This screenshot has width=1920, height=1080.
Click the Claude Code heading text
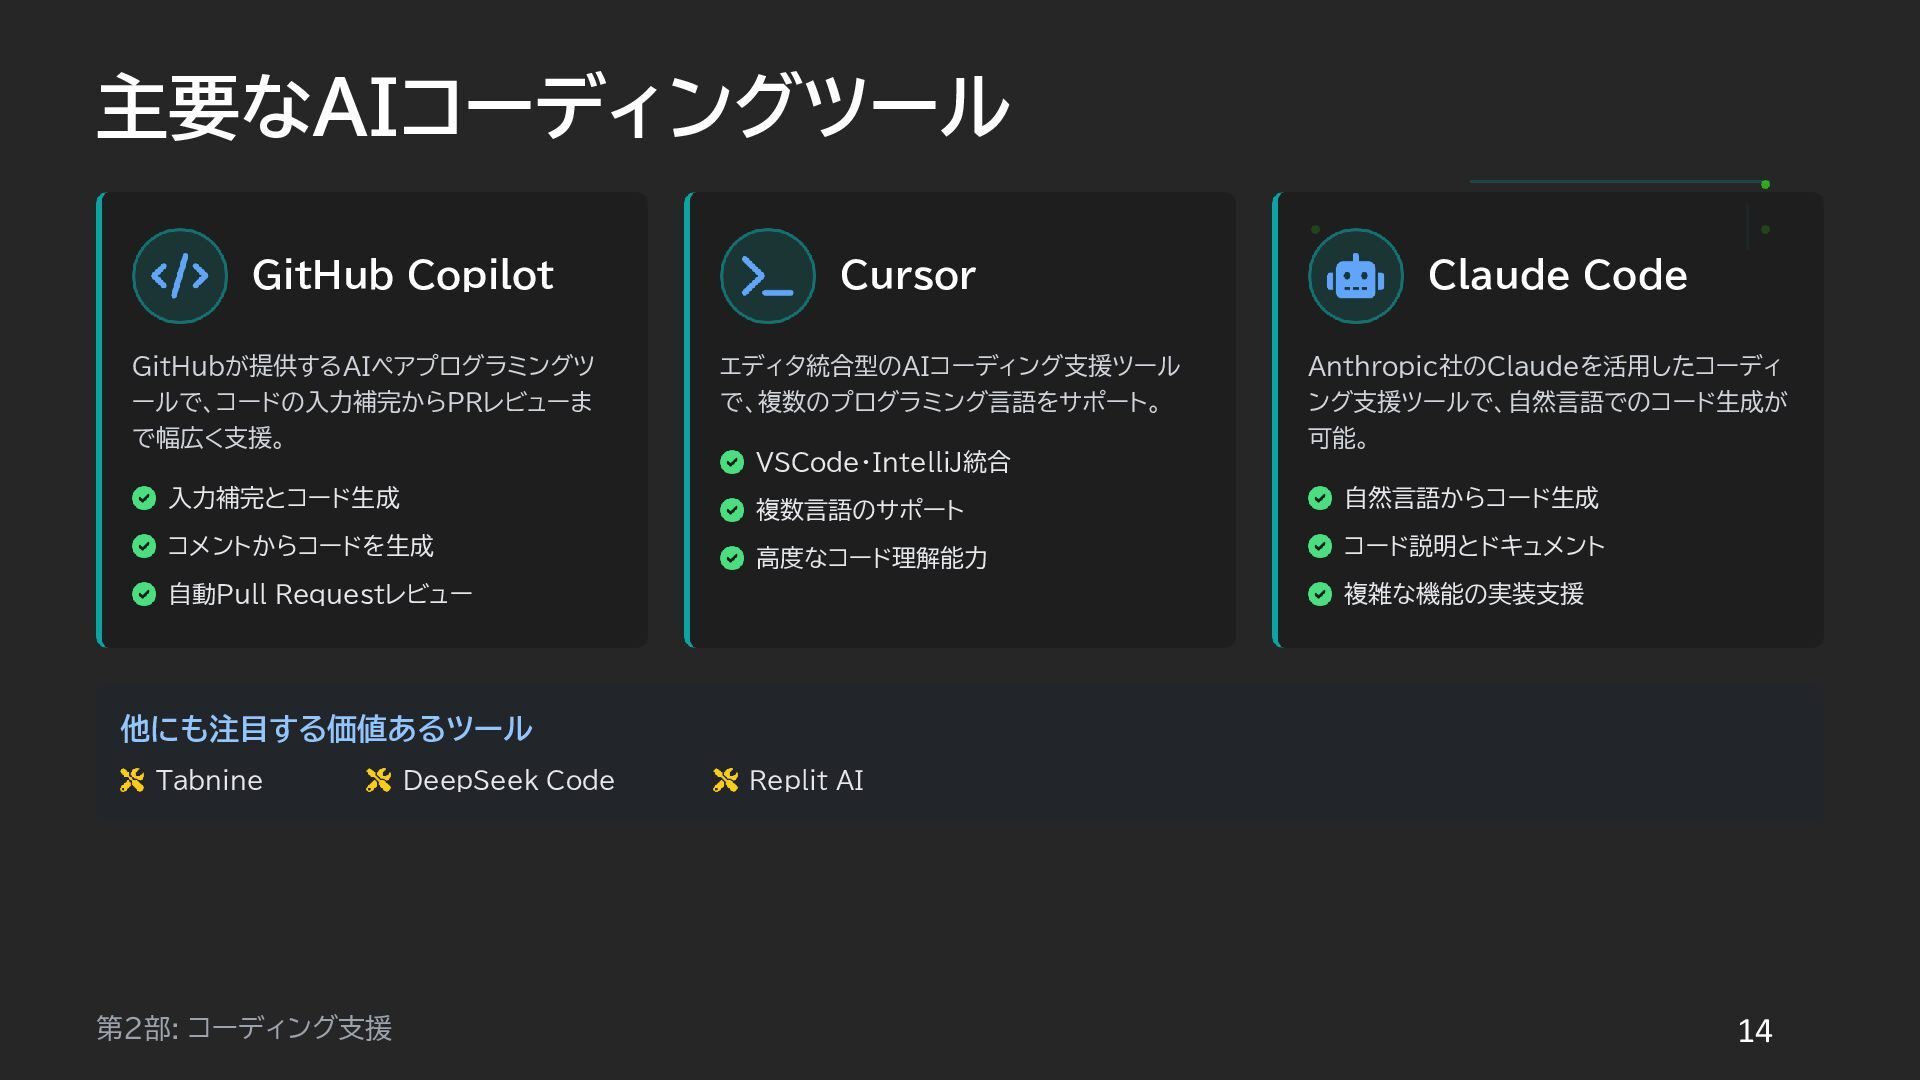point(1557,275)
